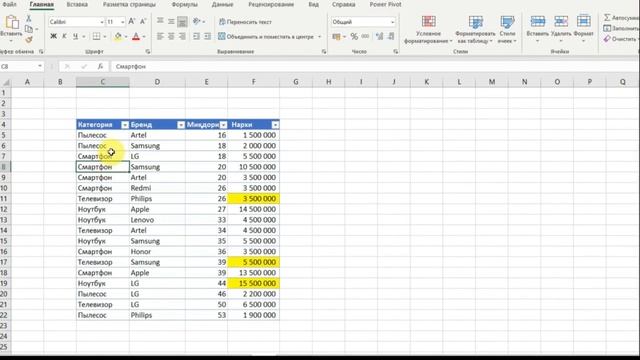Screen dimensions: 640x360
Task: Open the Общий number format dropdown
Action: point(393,22)
